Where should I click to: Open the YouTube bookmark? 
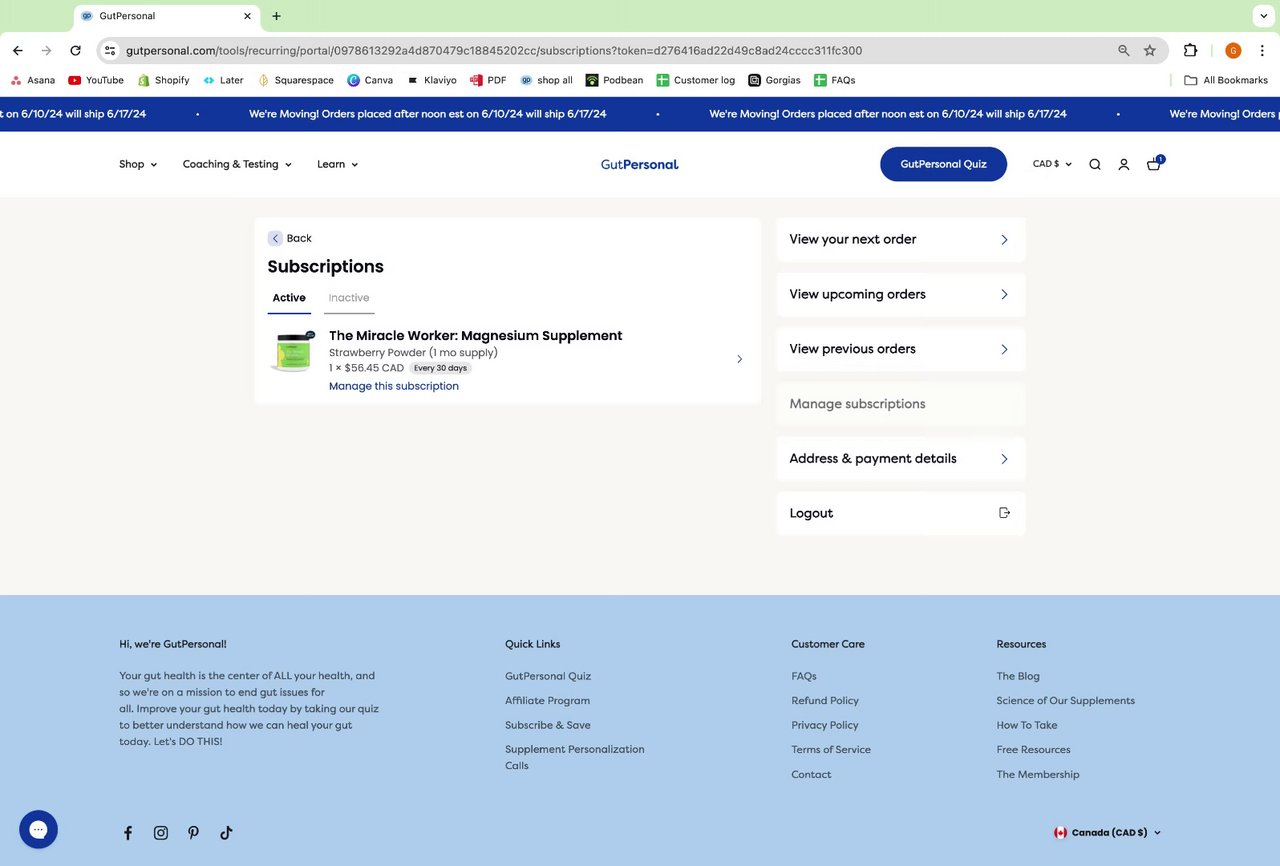(x=96, y=80)
